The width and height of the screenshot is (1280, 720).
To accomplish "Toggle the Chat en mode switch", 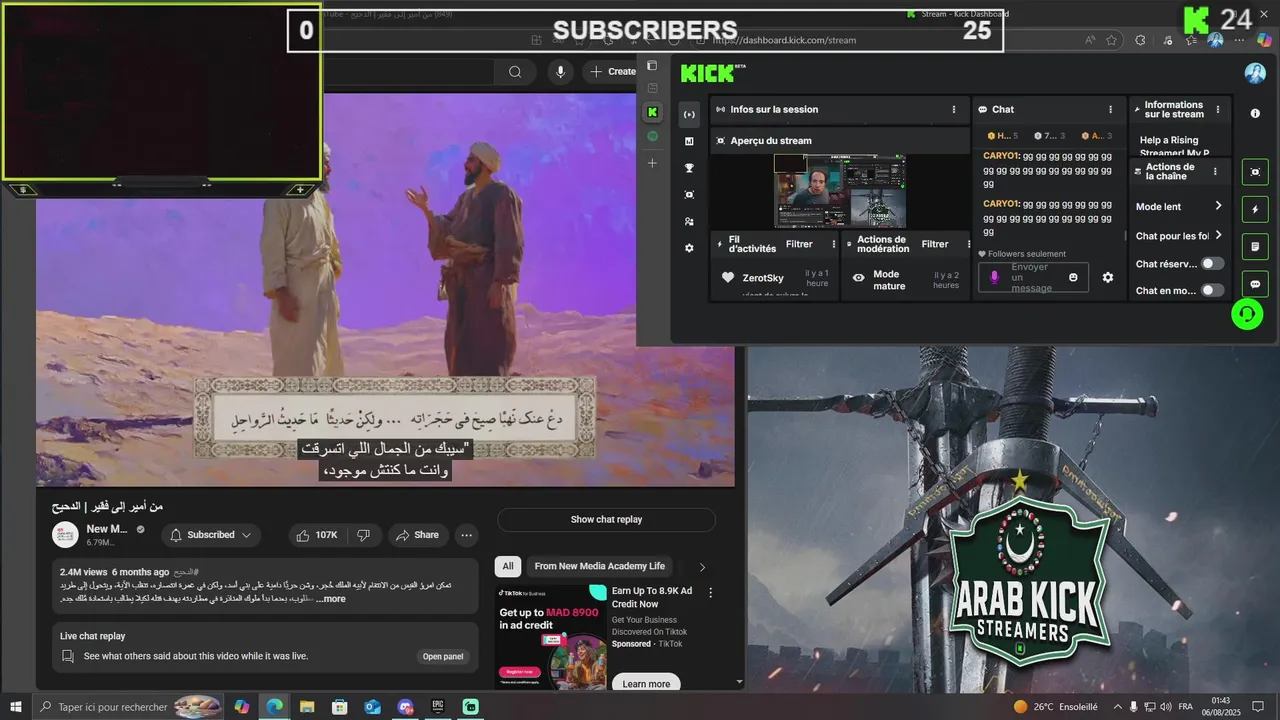I will [x=1212, y=290].
